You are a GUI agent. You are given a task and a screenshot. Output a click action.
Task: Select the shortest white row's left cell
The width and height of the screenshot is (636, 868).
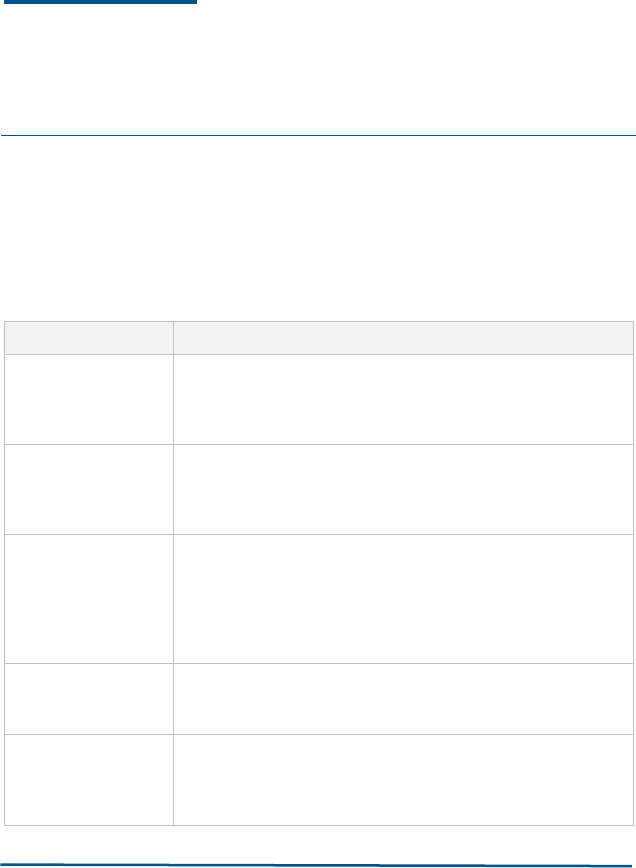click(89, 699)
